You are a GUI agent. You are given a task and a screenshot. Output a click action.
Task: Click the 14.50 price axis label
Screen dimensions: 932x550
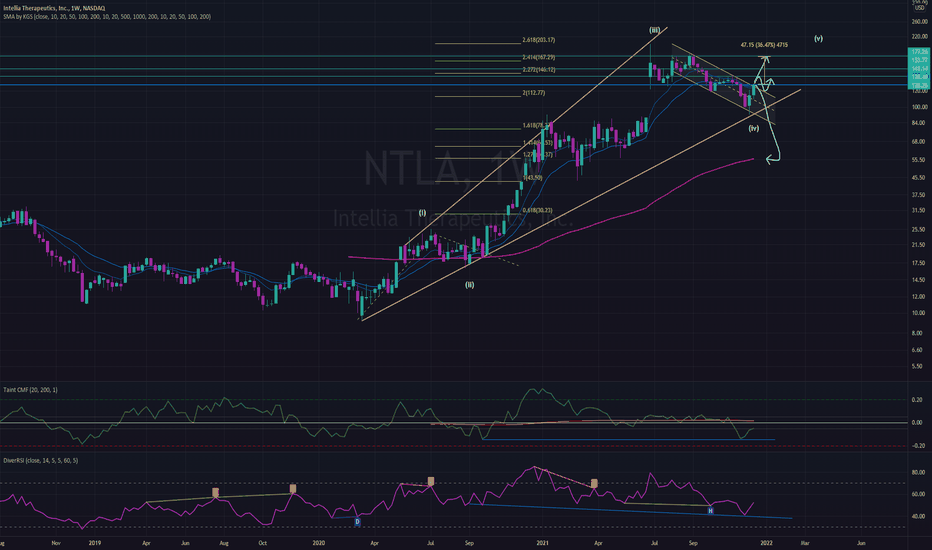click(x=920, y=280)
